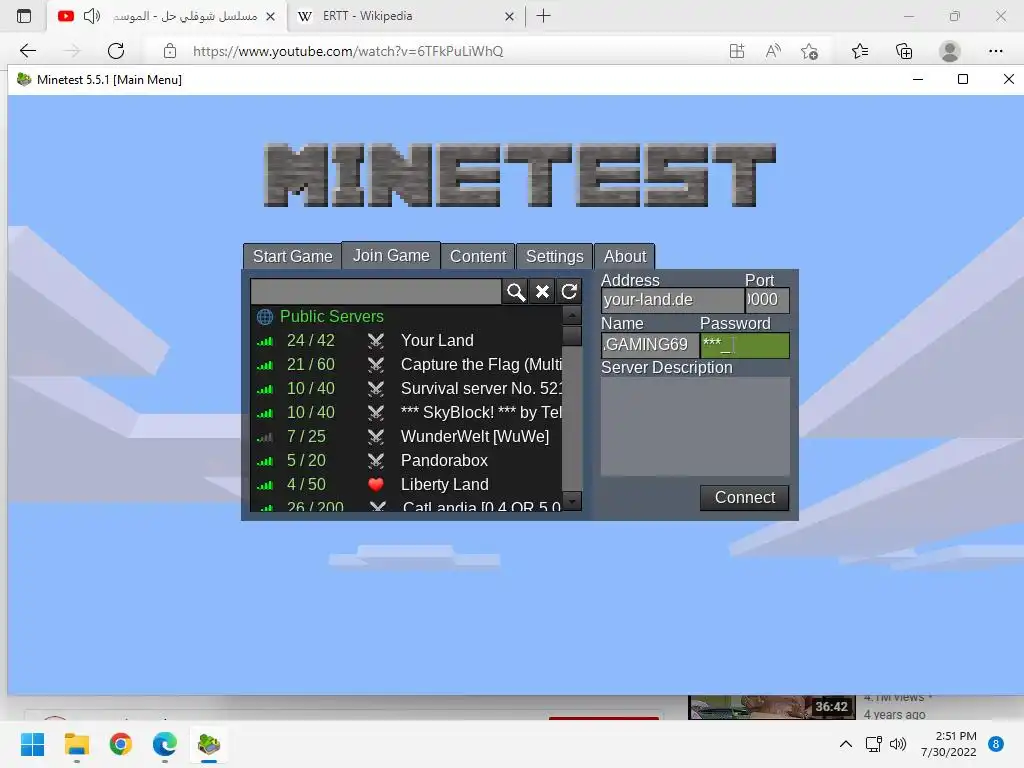1024x768 pixels.
Task: Switch to the Join Game tab
Action: click(x=391, y=255)
